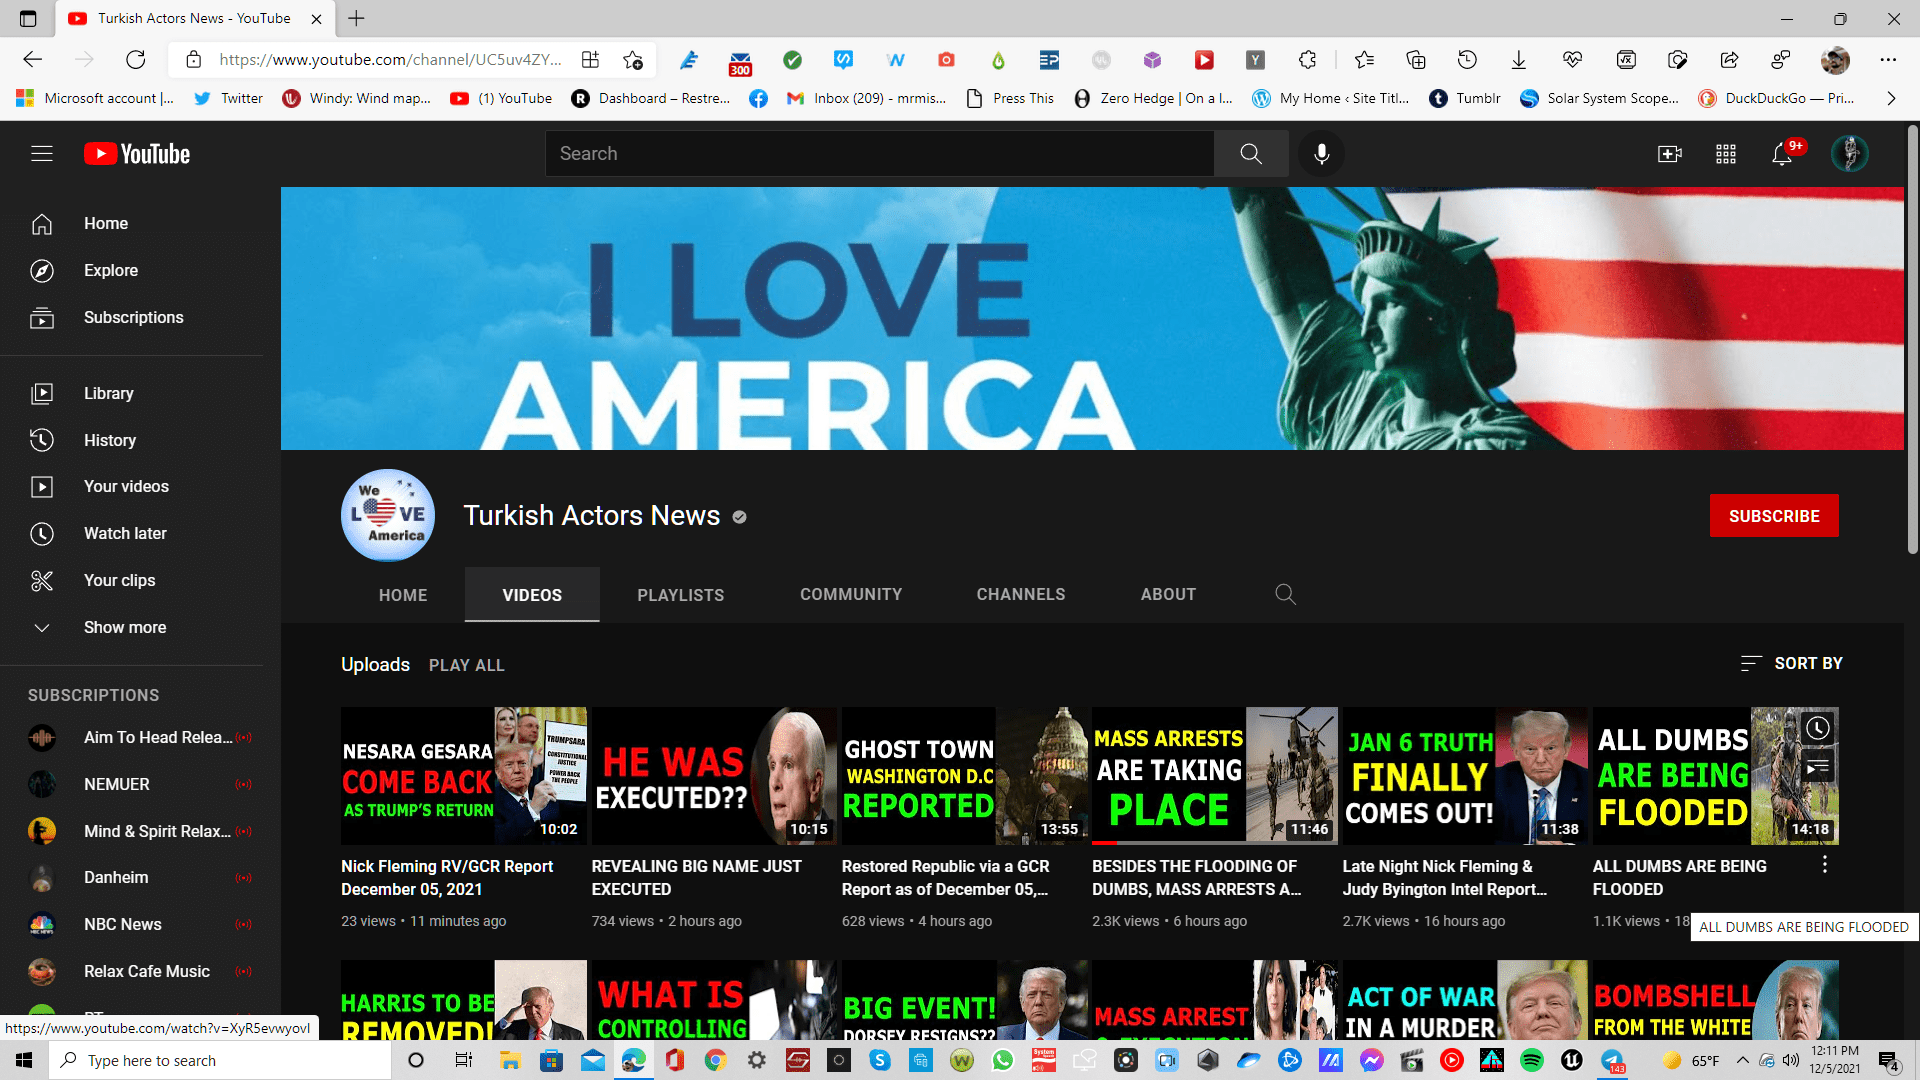Open the Create video camera icon
This screenshot has height=1080, width=1920.
coord(1669,154)
